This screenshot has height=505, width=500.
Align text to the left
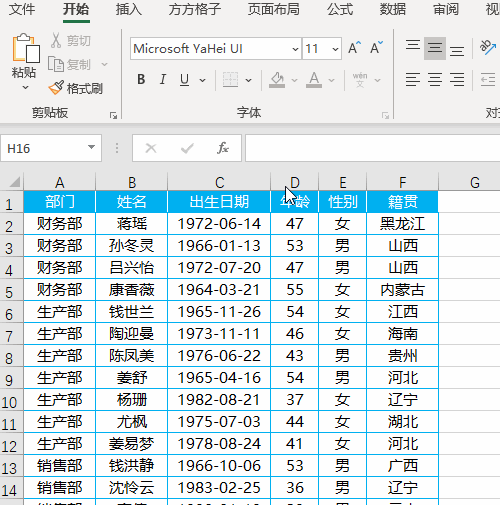tap(413, 80)
